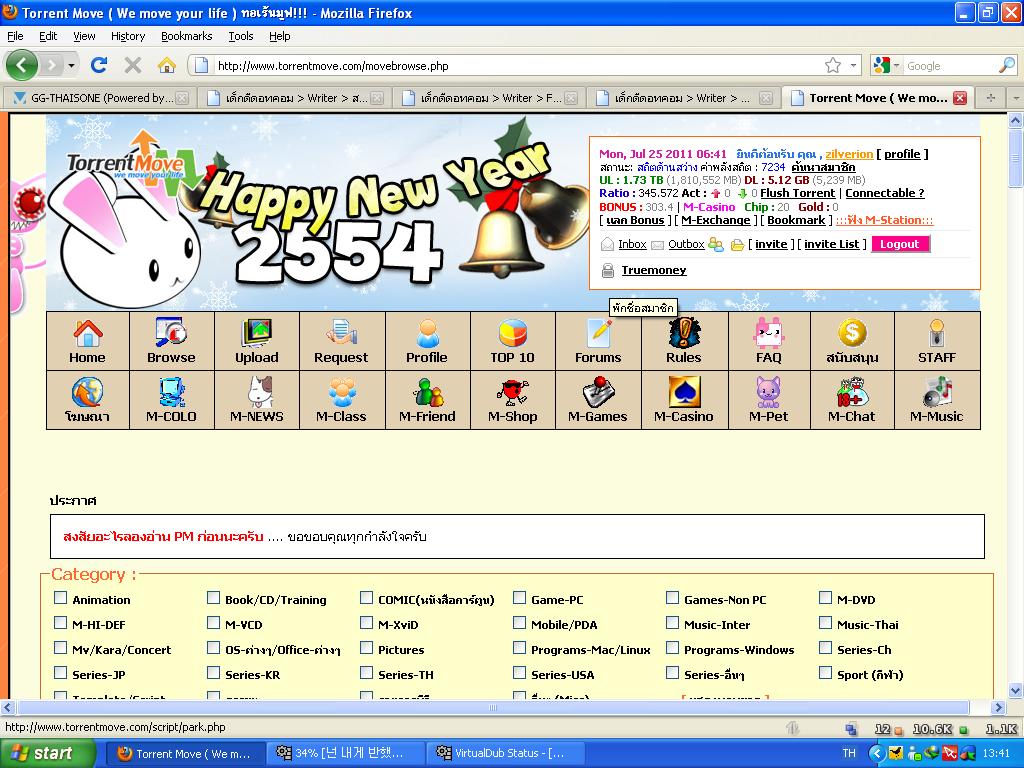
Task: Focus the Google search box
Action: pyautogui.click(x=950, y=65)
